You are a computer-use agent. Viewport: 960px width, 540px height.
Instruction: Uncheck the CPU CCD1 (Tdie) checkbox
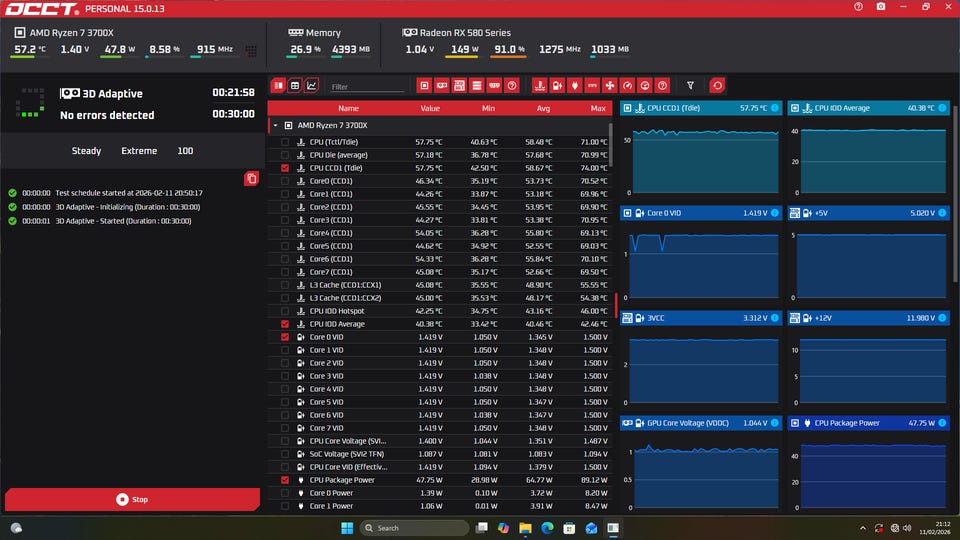[285, 168]
